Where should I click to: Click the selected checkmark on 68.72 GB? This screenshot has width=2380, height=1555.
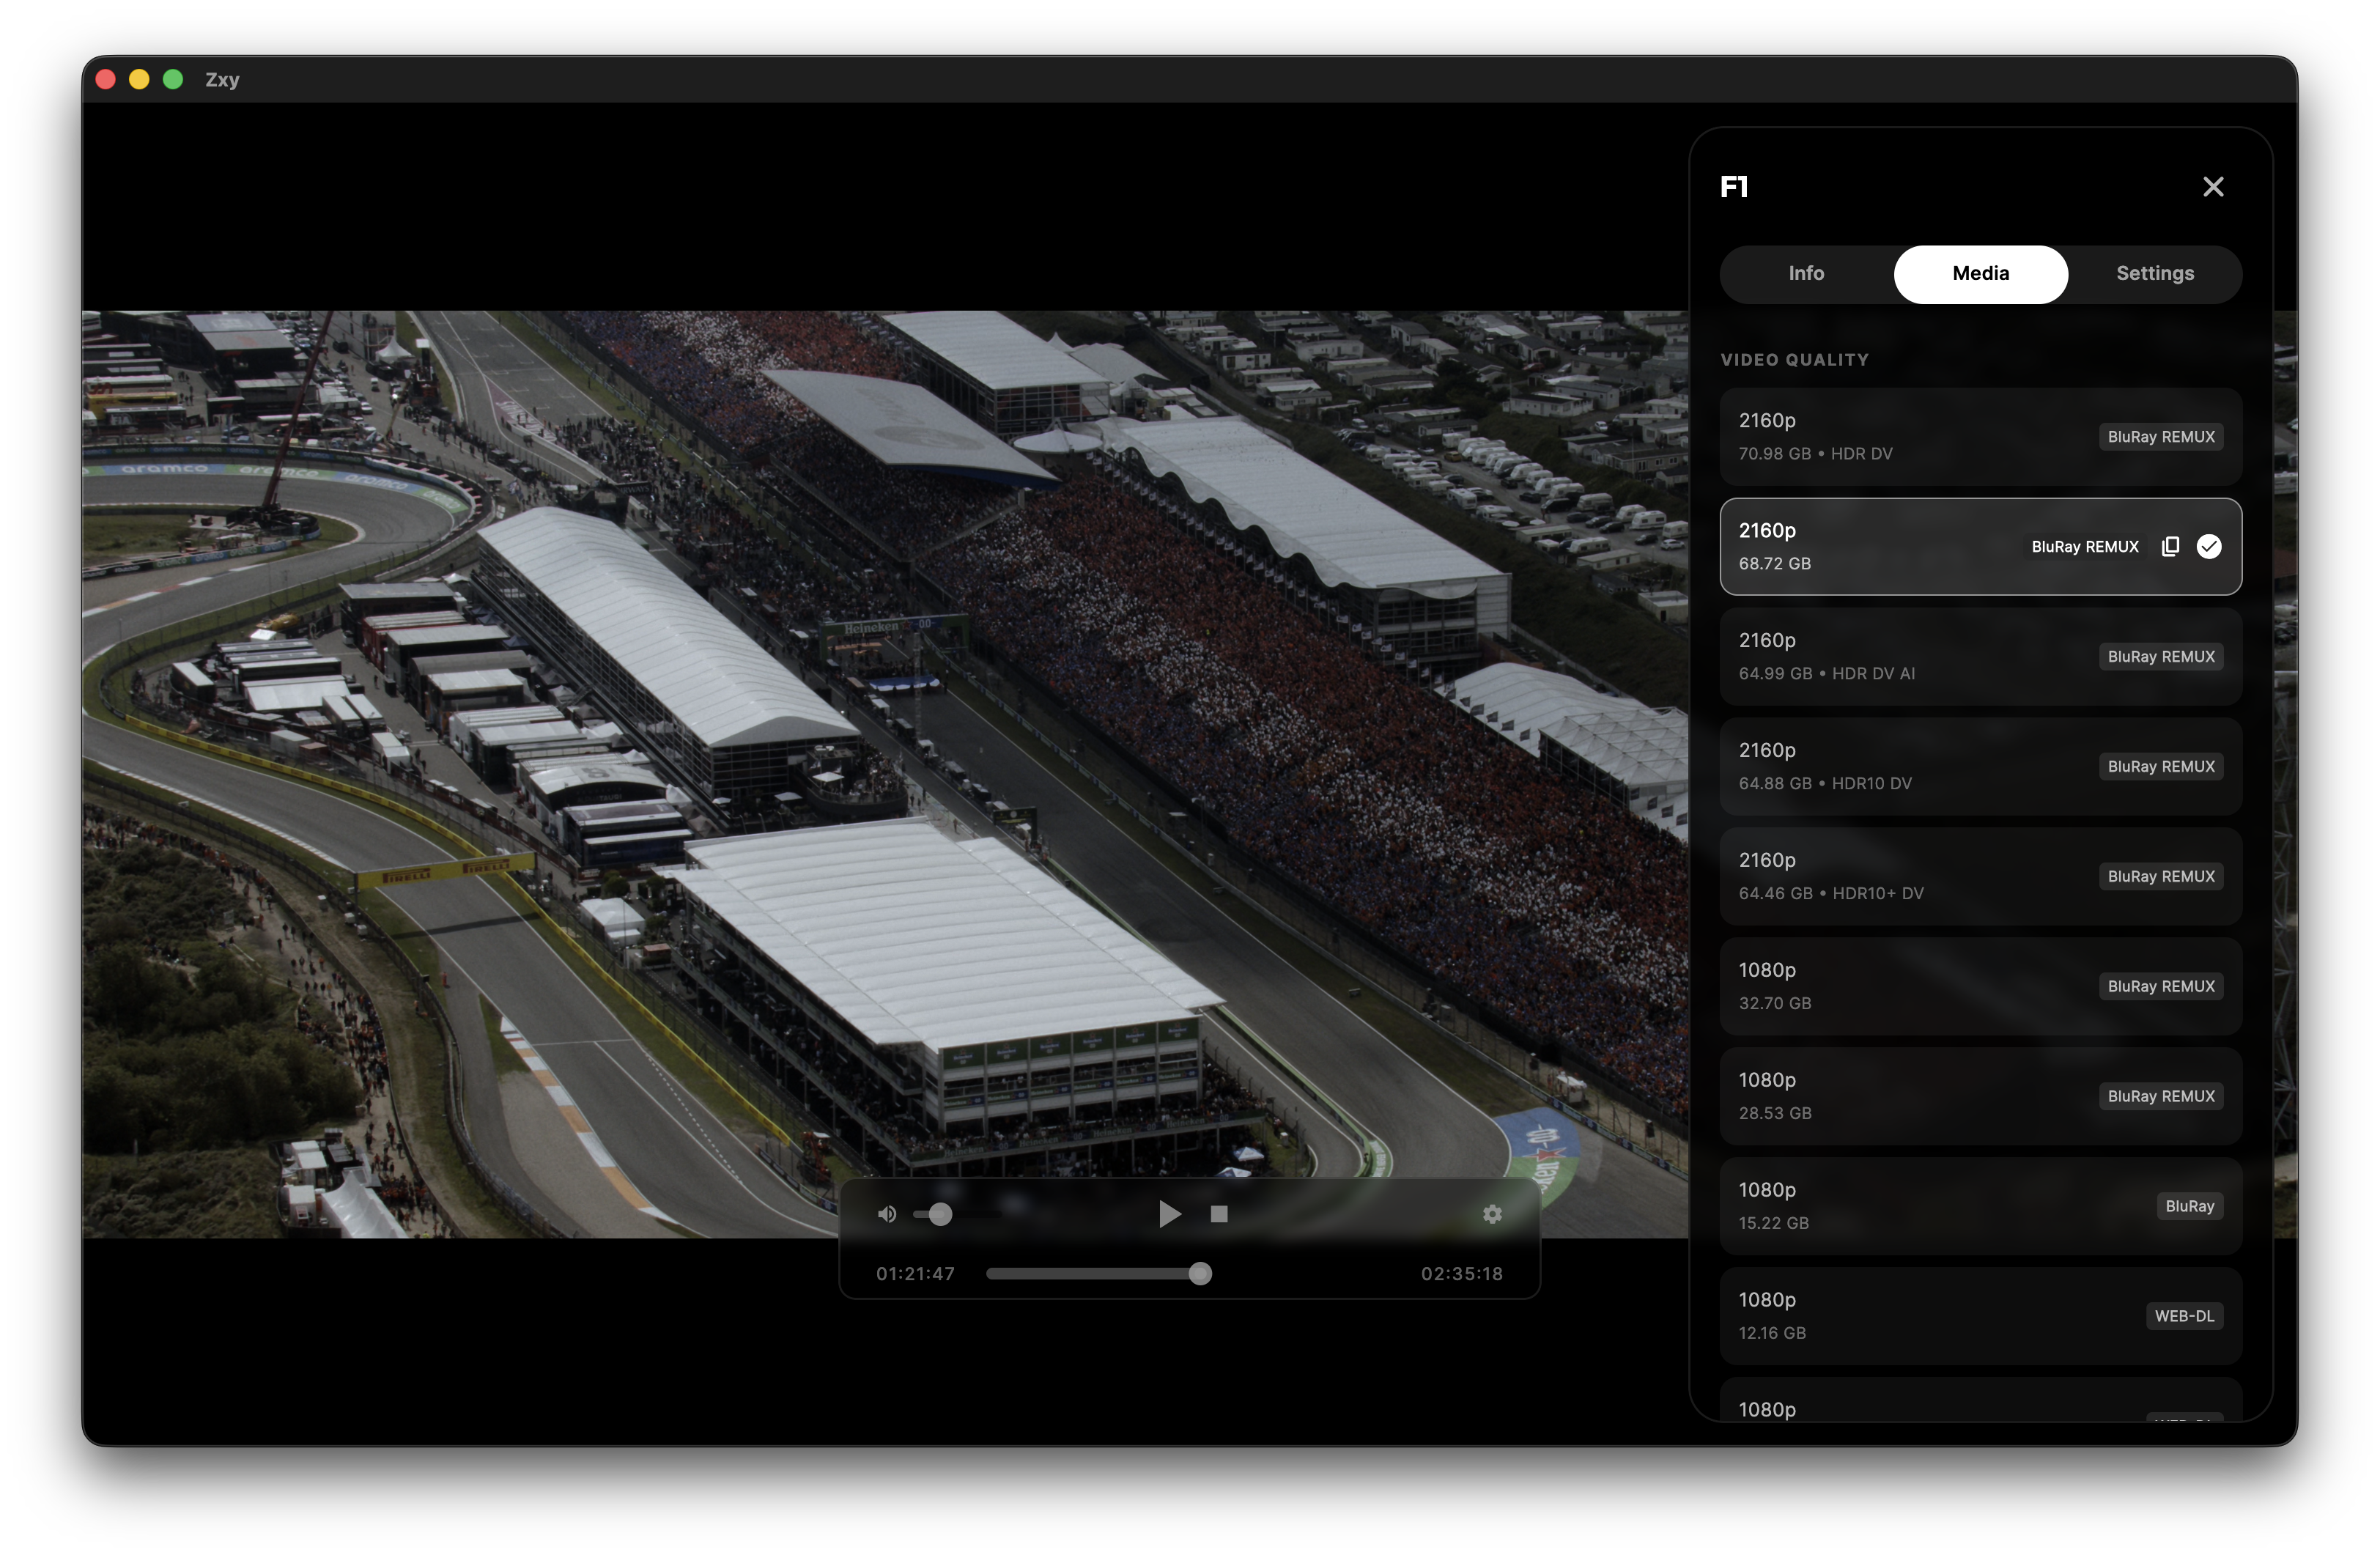2208,546
